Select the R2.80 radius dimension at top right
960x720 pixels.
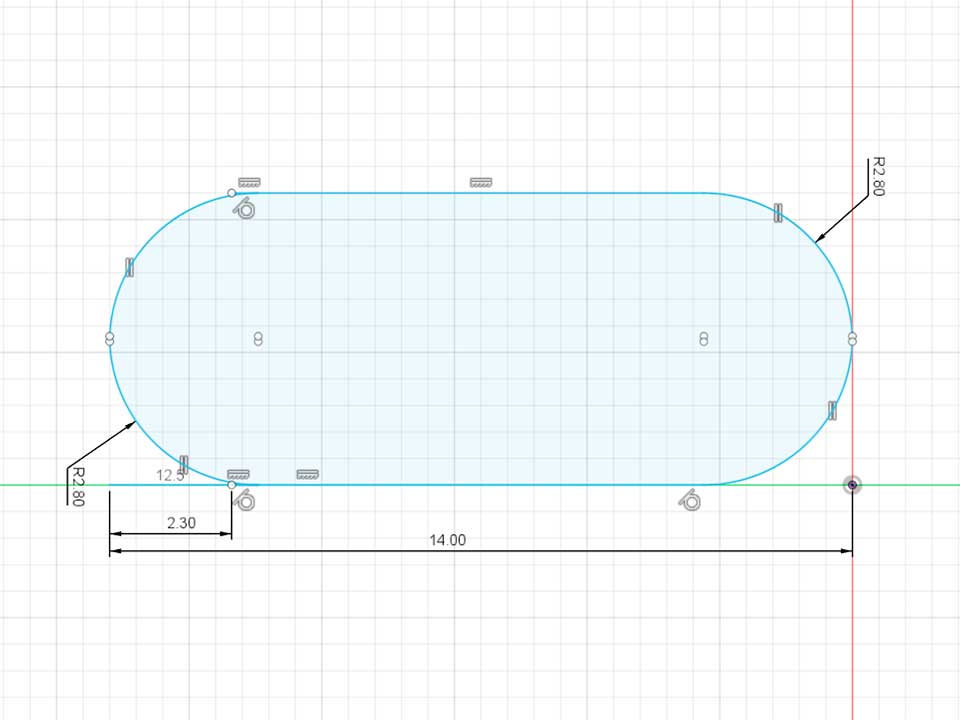coord(877,176)
